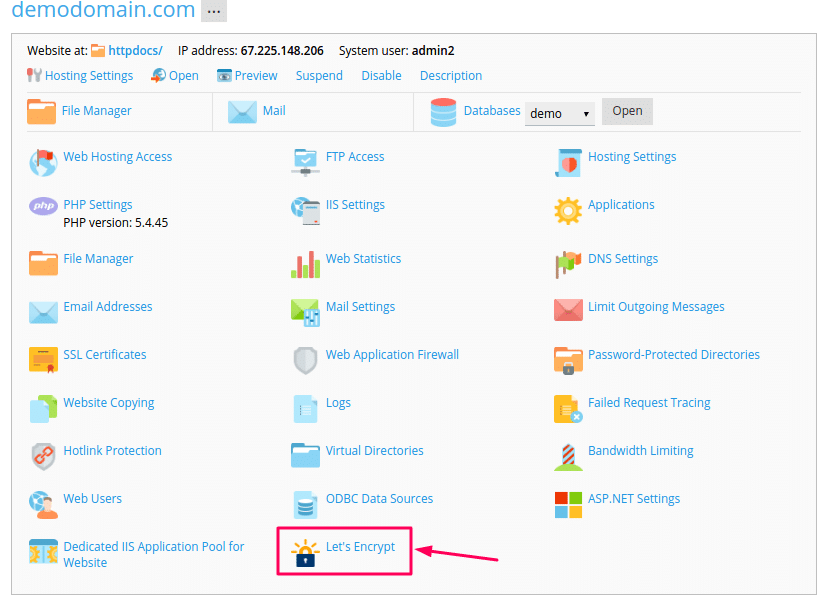Open Dedicated IIS Application Pool for Website link

point(154,554)
